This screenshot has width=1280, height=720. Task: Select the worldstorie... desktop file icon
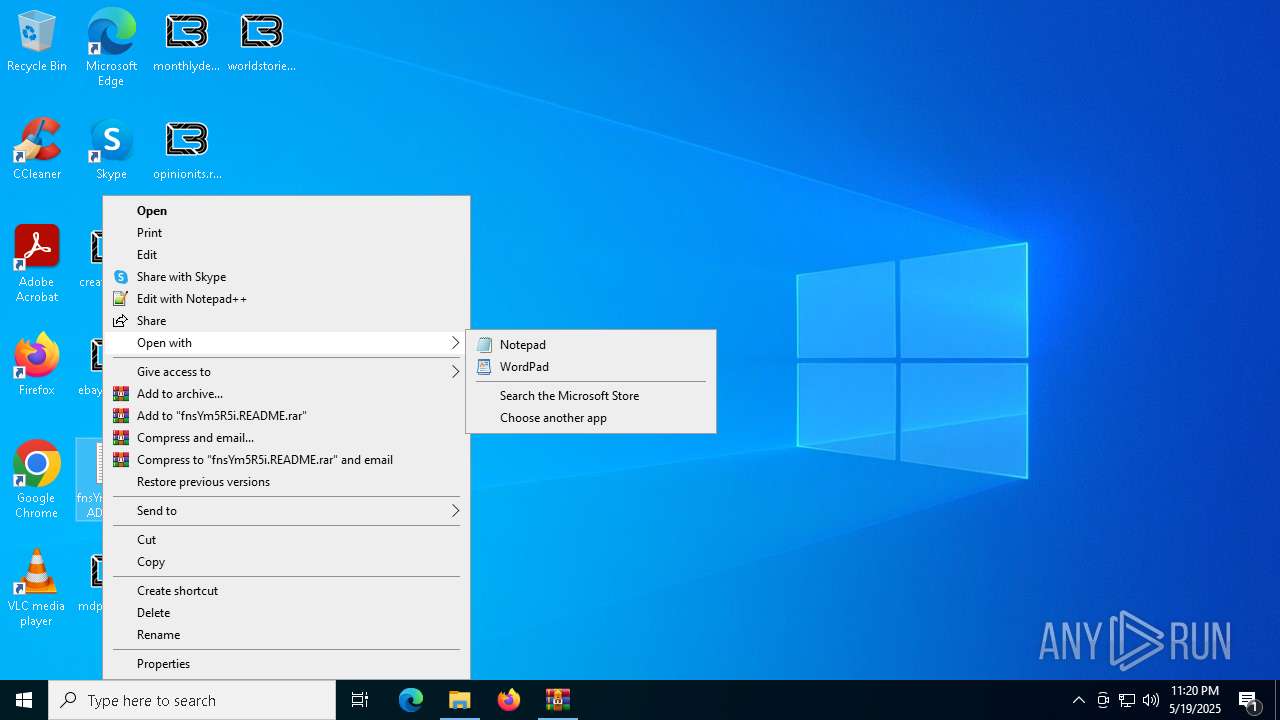(261, 42)
